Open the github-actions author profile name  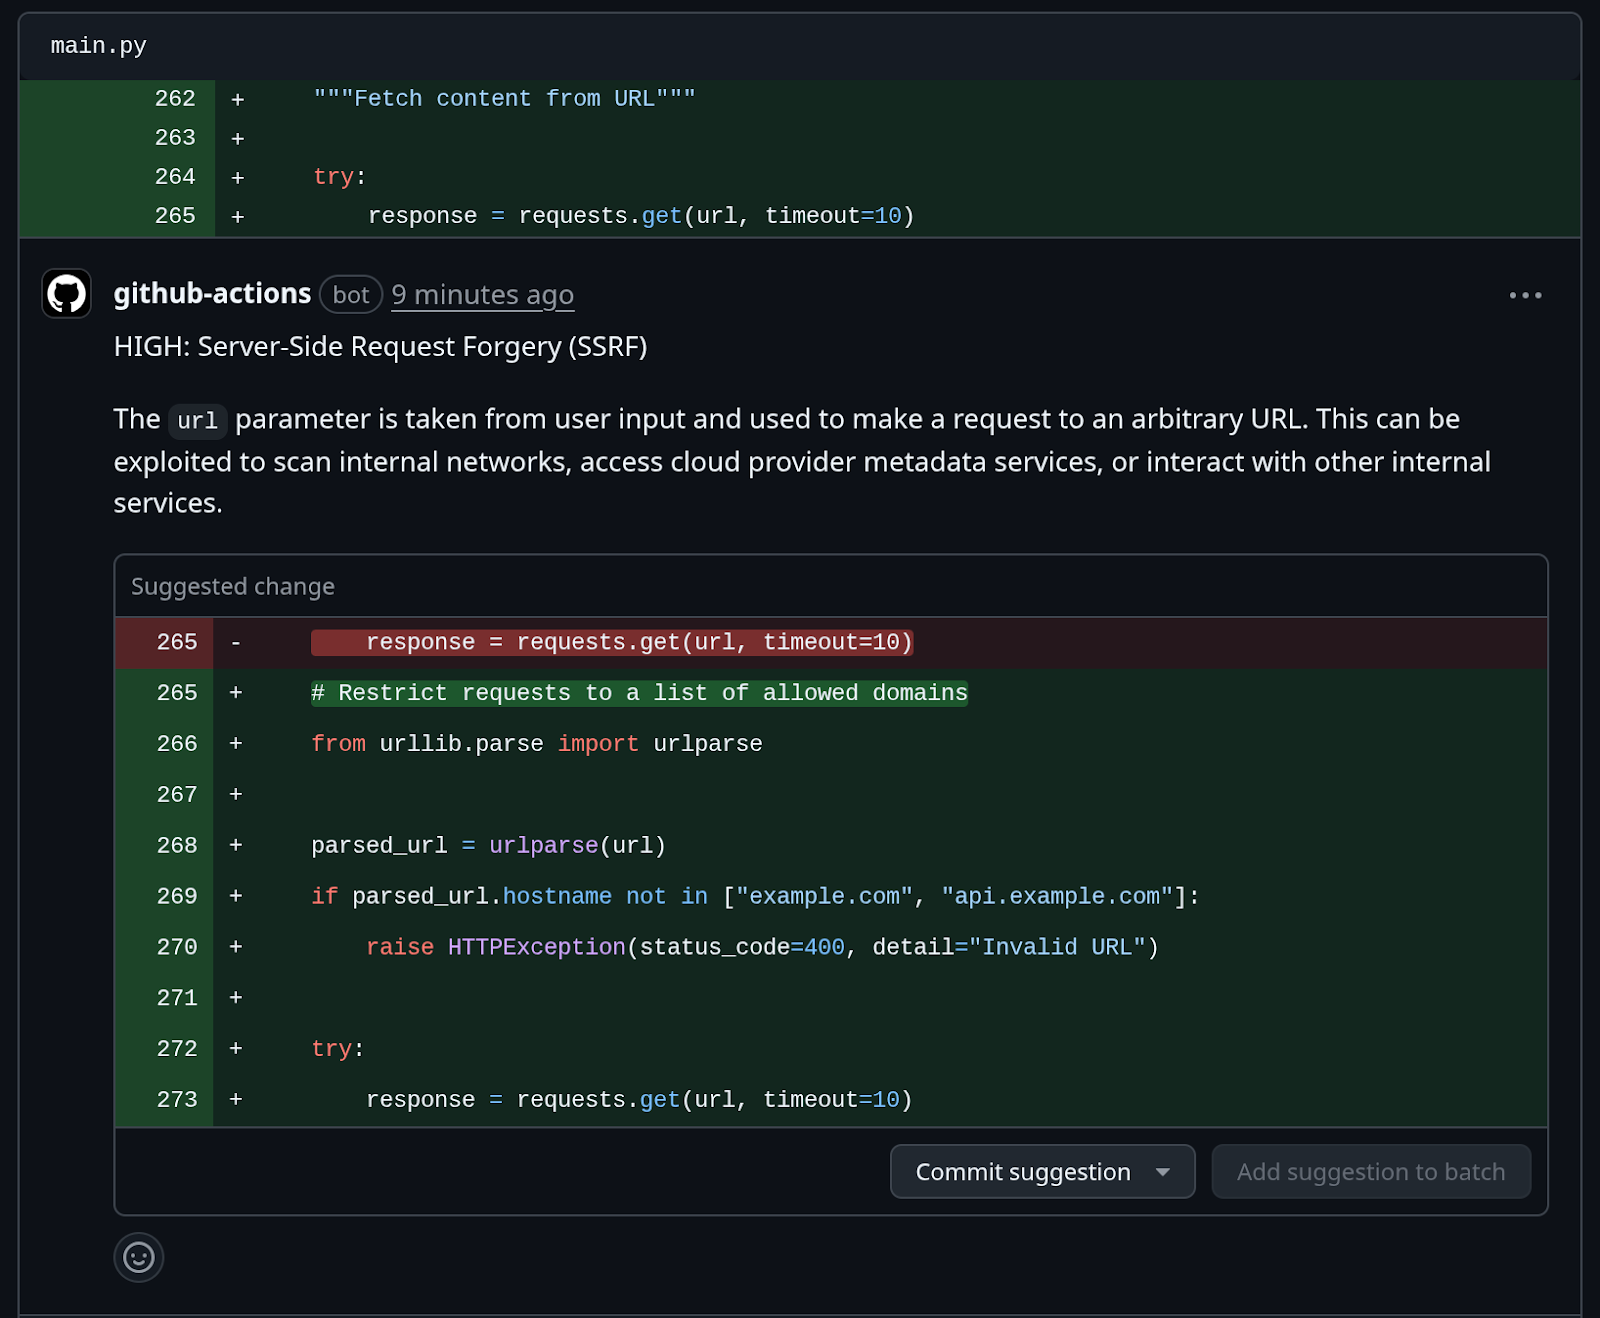[212, 294]
